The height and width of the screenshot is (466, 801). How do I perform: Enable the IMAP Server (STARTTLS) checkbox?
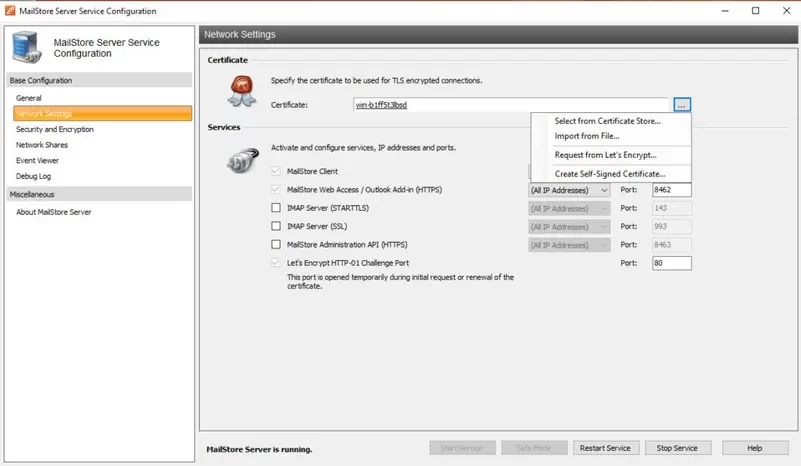pos(276,208)
